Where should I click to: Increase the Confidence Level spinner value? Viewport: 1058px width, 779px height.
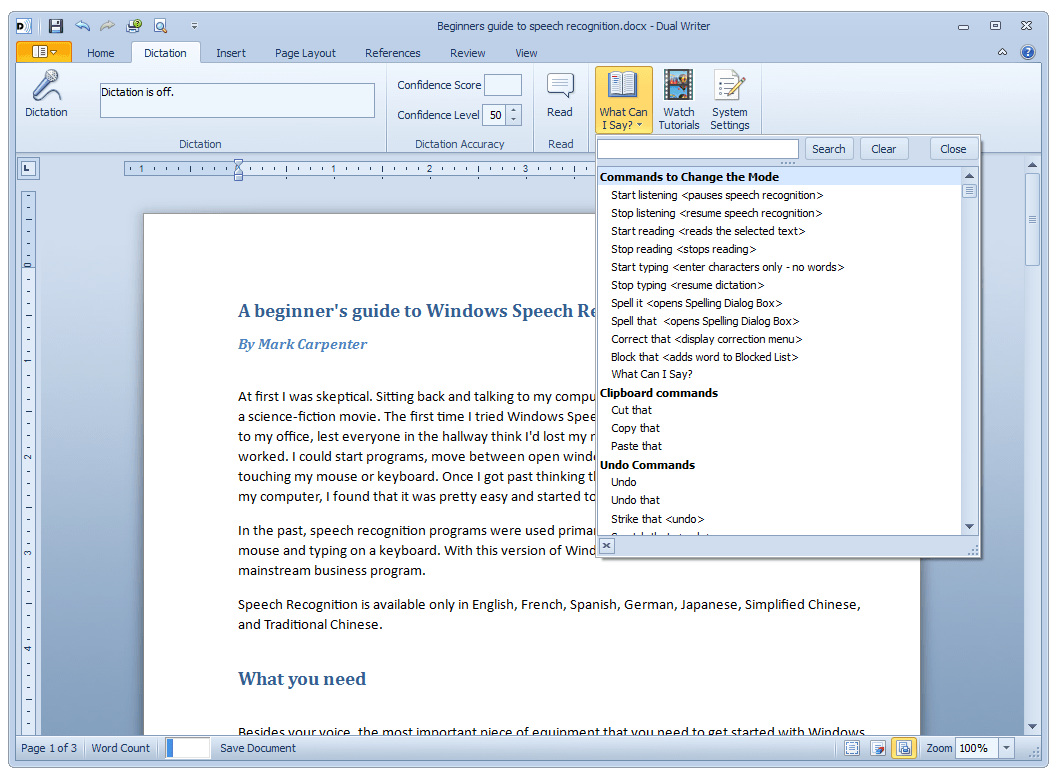[514, 110]
